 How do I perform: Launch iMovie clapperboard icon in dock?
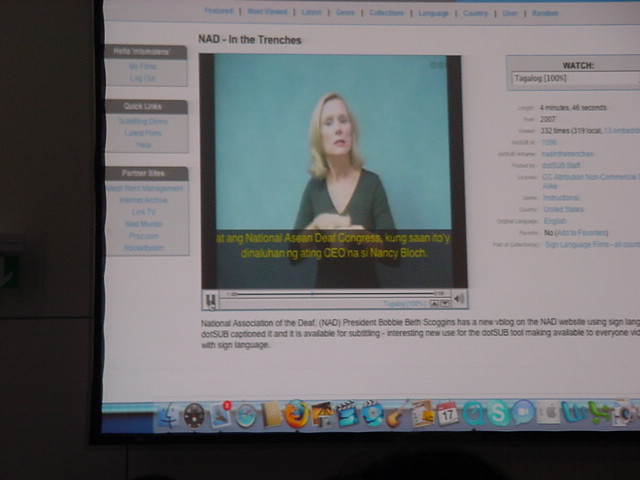pyautogui.click(x=347, y=413)
